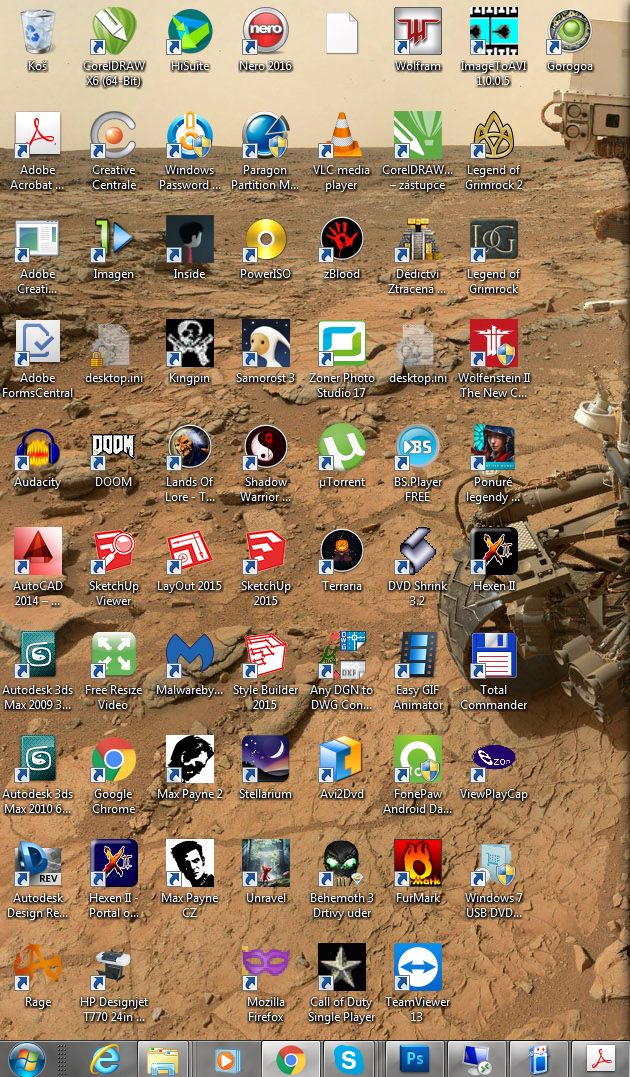
Task: Open Photoshop from the taskbar
Action: point(414,1058)
